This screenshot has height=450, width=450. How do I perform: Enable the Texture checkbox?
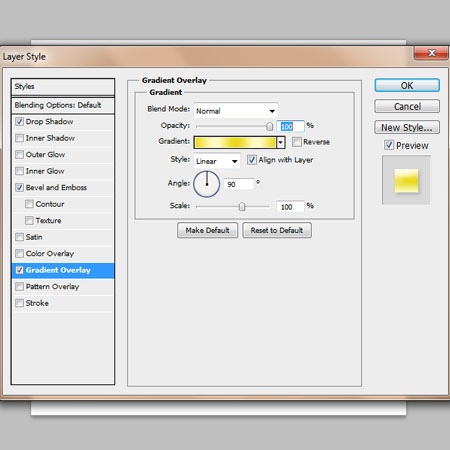[29, 221]
